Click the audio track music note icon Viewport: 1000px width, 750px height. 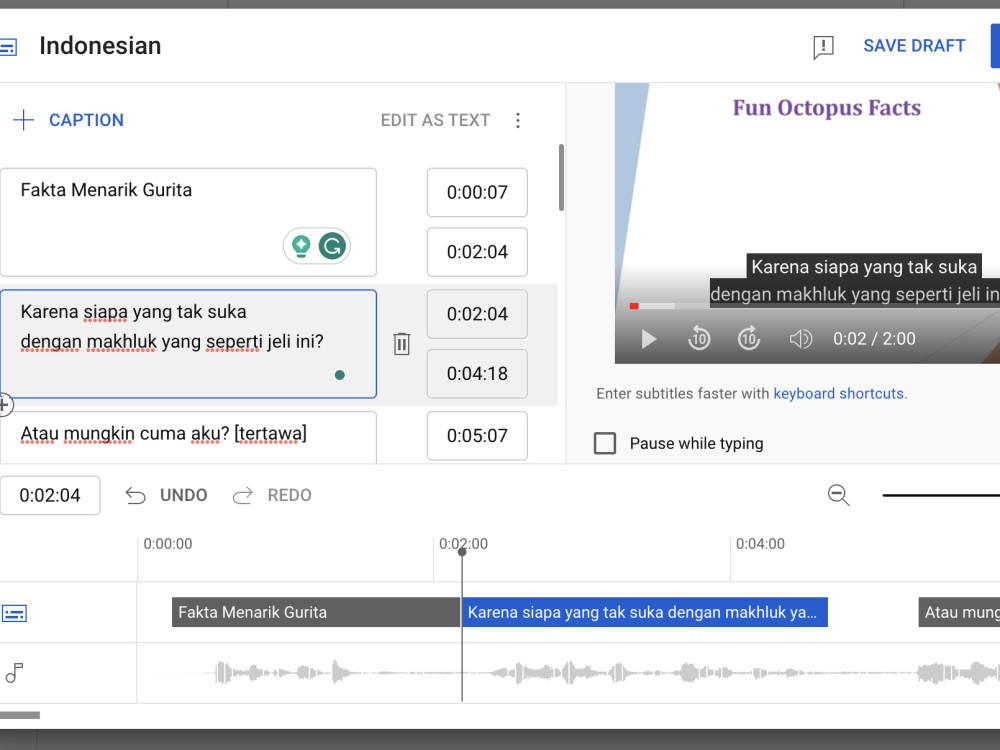tap(14, 673)
